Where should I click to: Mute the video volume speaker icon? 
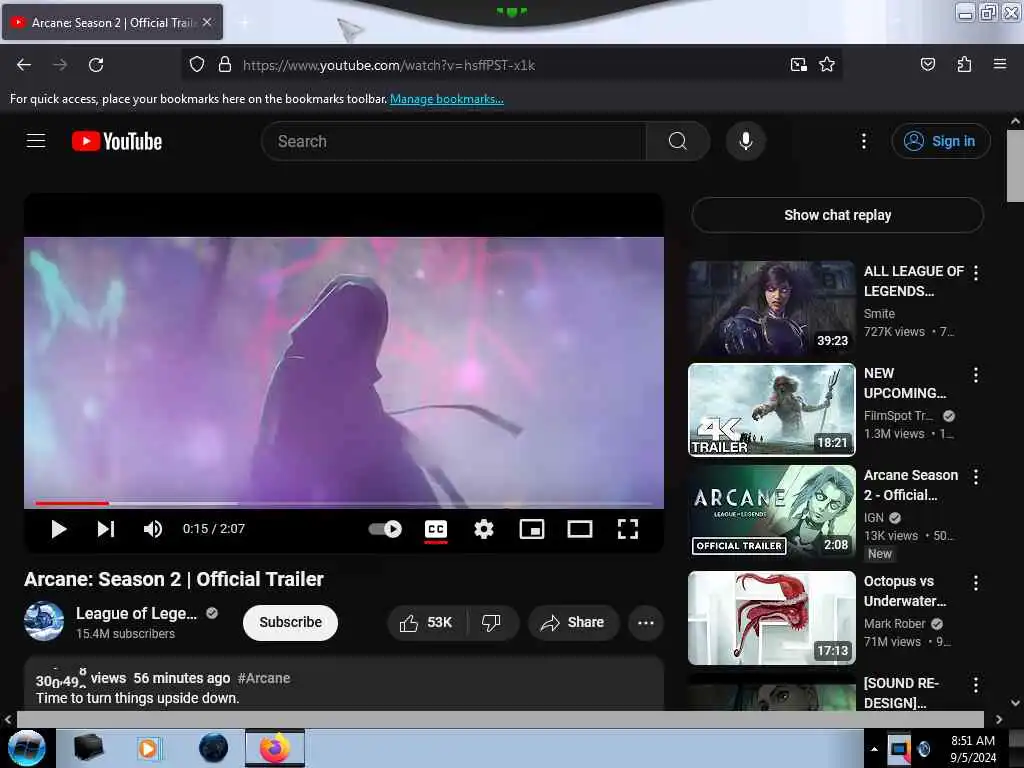pyautogui.click(x=153, y=529)
